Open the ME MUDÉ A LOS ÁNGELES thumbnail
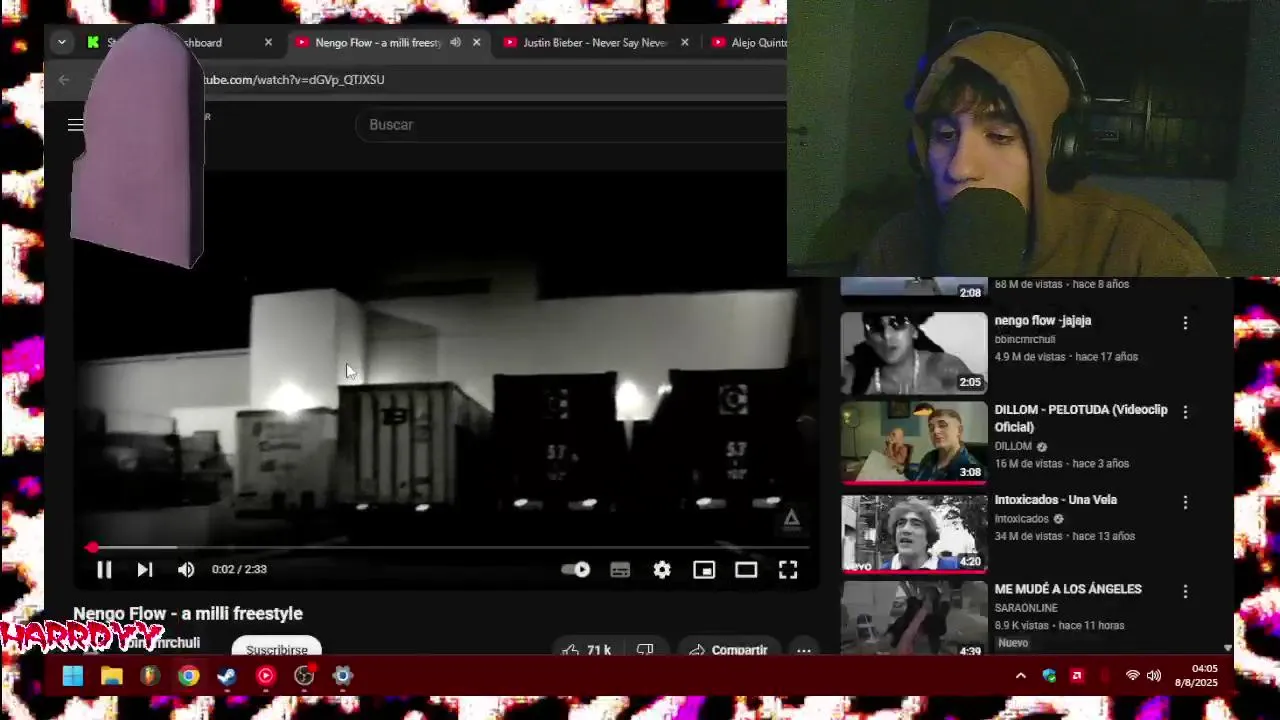 [914, 618]
